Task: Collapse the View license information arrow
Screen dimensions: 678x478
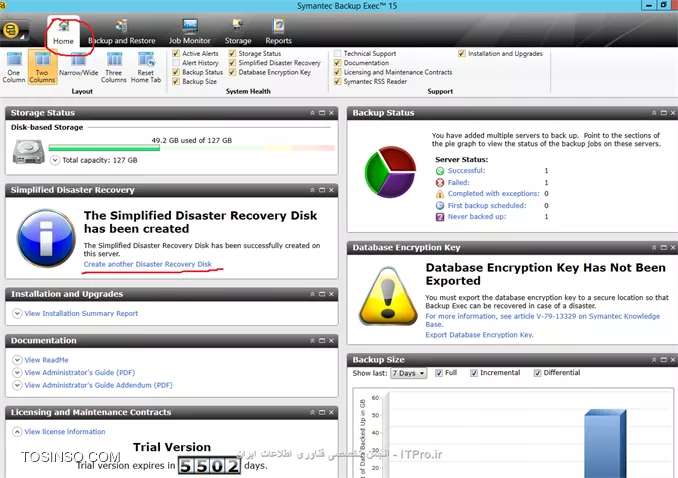Action: tap(17, 432)
